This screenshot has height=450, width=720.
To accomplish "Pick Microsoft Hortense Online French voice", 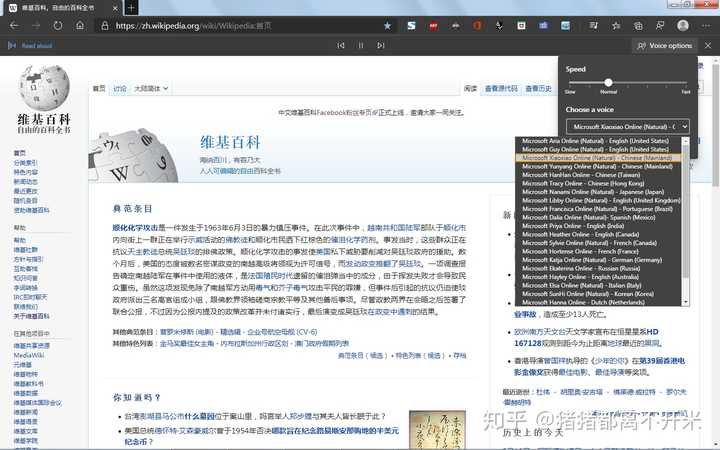I will (x=598, y=251).
